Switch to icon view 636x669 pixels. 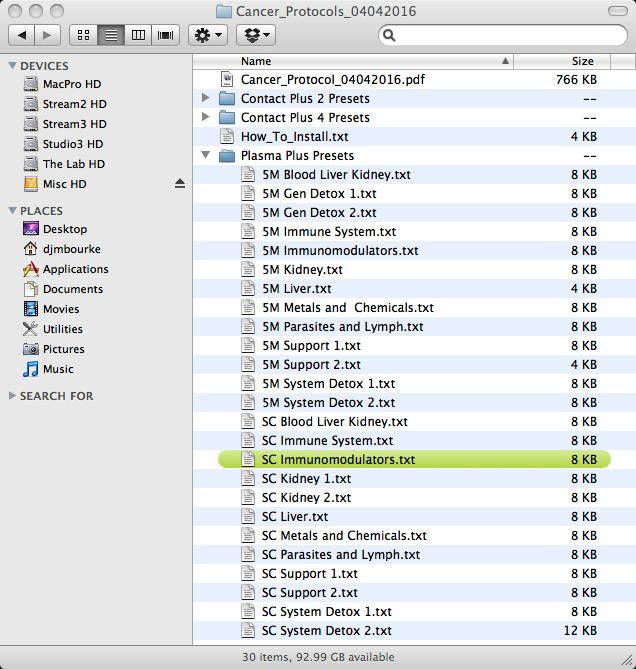[x=84, y=35]
